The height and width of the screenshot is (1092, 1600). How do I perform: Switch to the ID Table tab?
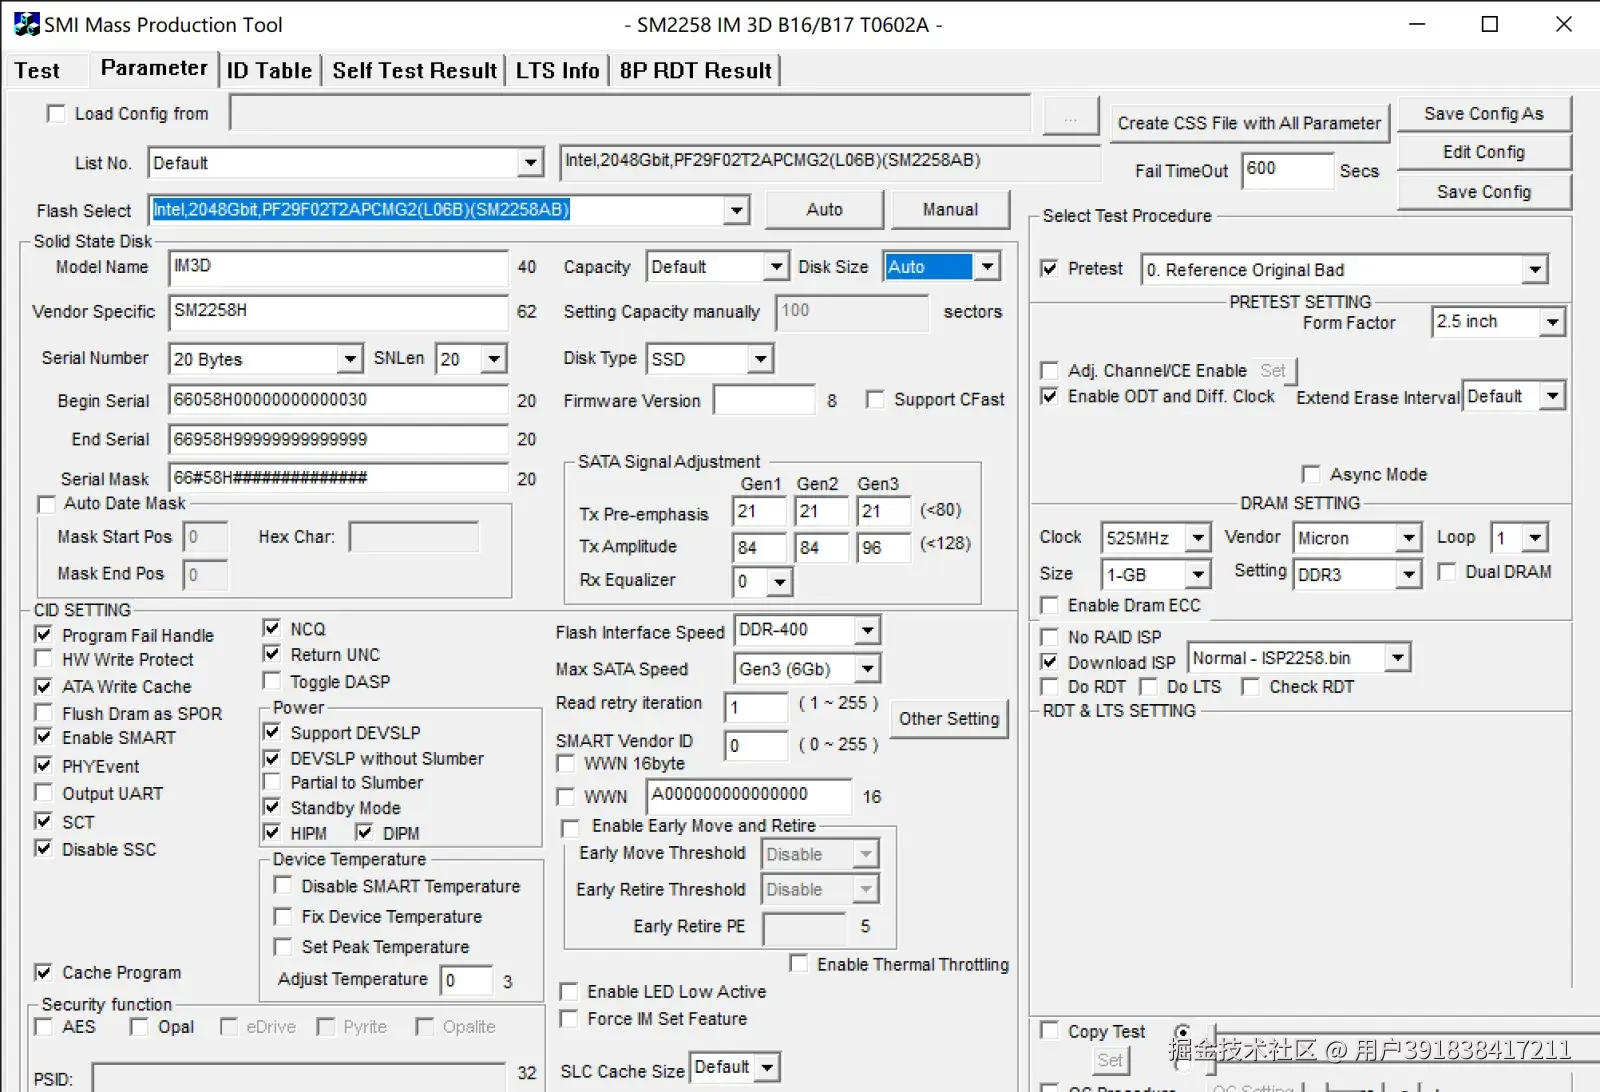point(269,70)
